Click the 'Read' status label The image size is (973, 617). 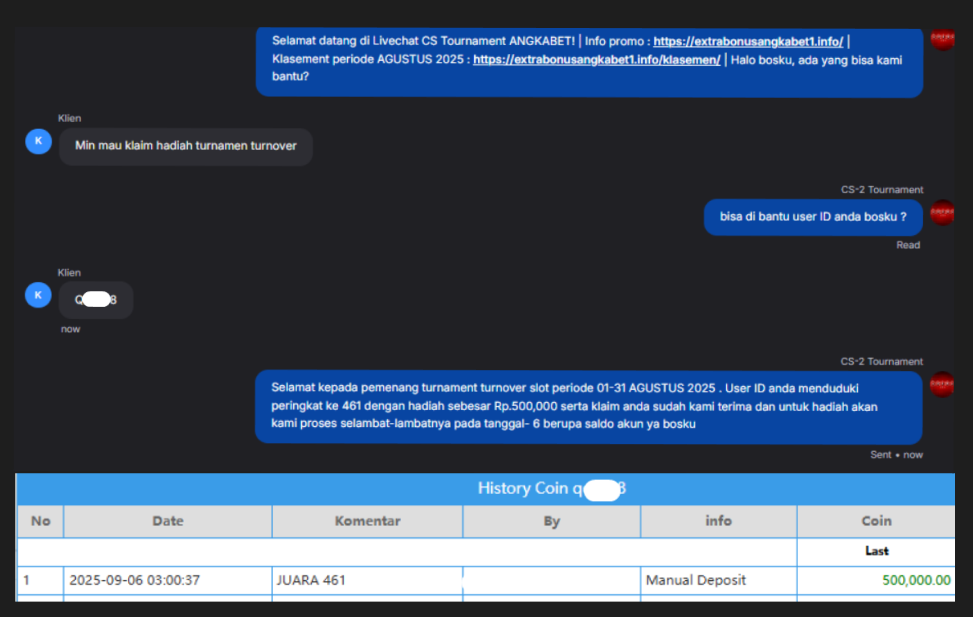908,245
